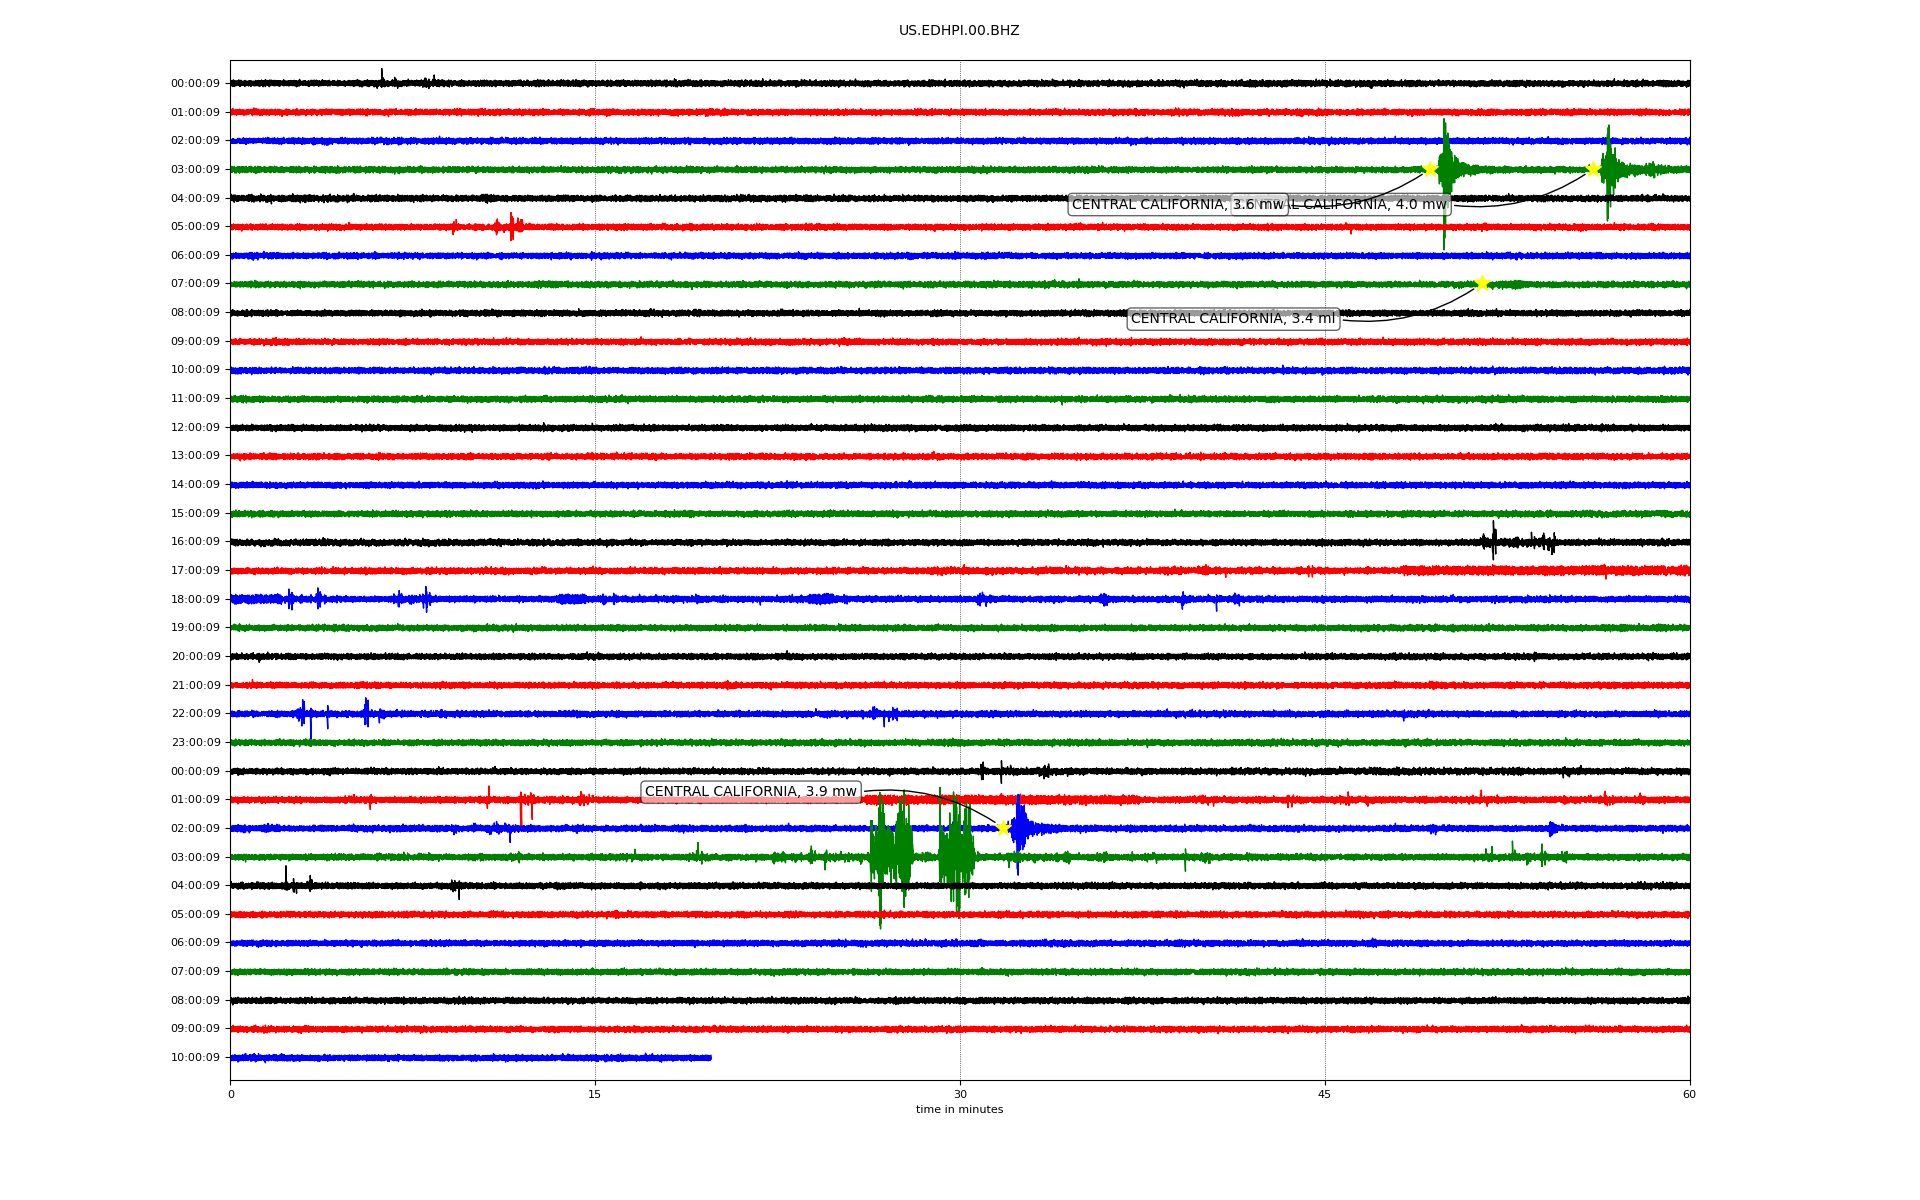1920x1200 pixels.
Task: Click the 45 tick label on the time axis
Action: [1324, 1094]
